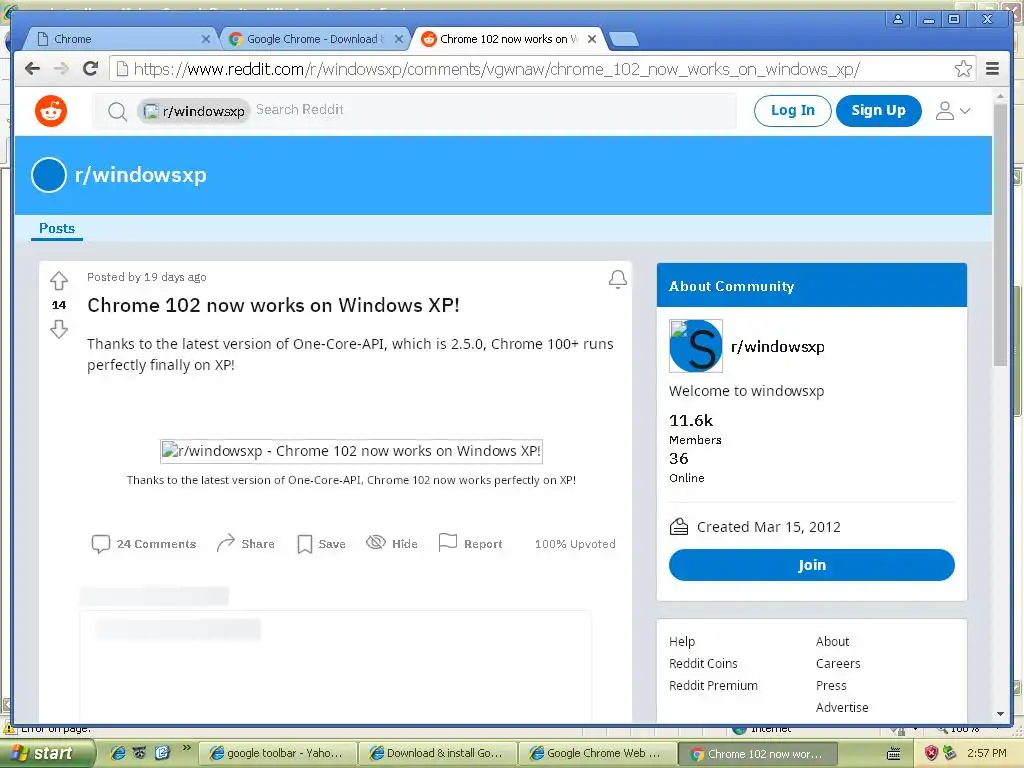Click the broken post image placeholder

click(x=351, y=451)
